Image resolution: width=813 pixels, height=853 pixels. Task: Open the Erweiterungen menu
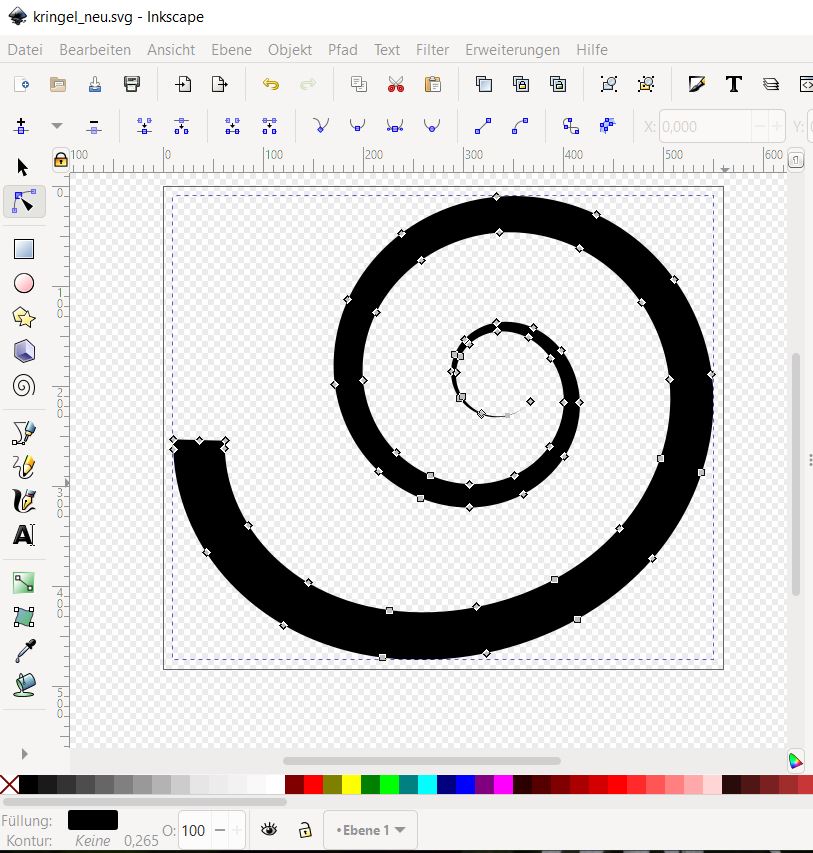(512, 50)
